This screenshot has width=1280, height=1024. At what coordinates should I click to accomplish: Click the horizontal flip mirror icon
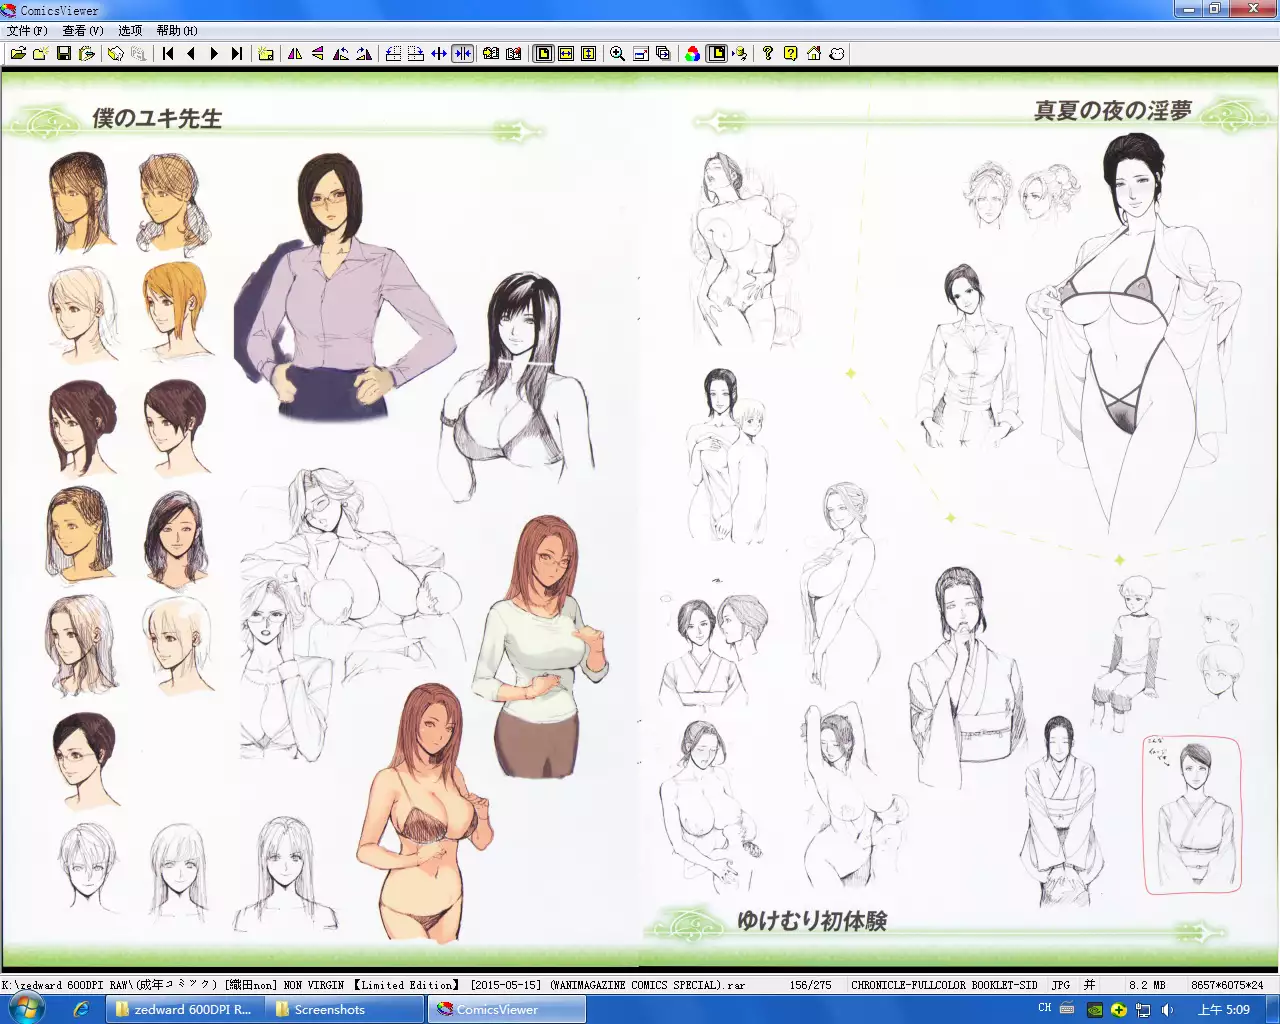point(295,54)
